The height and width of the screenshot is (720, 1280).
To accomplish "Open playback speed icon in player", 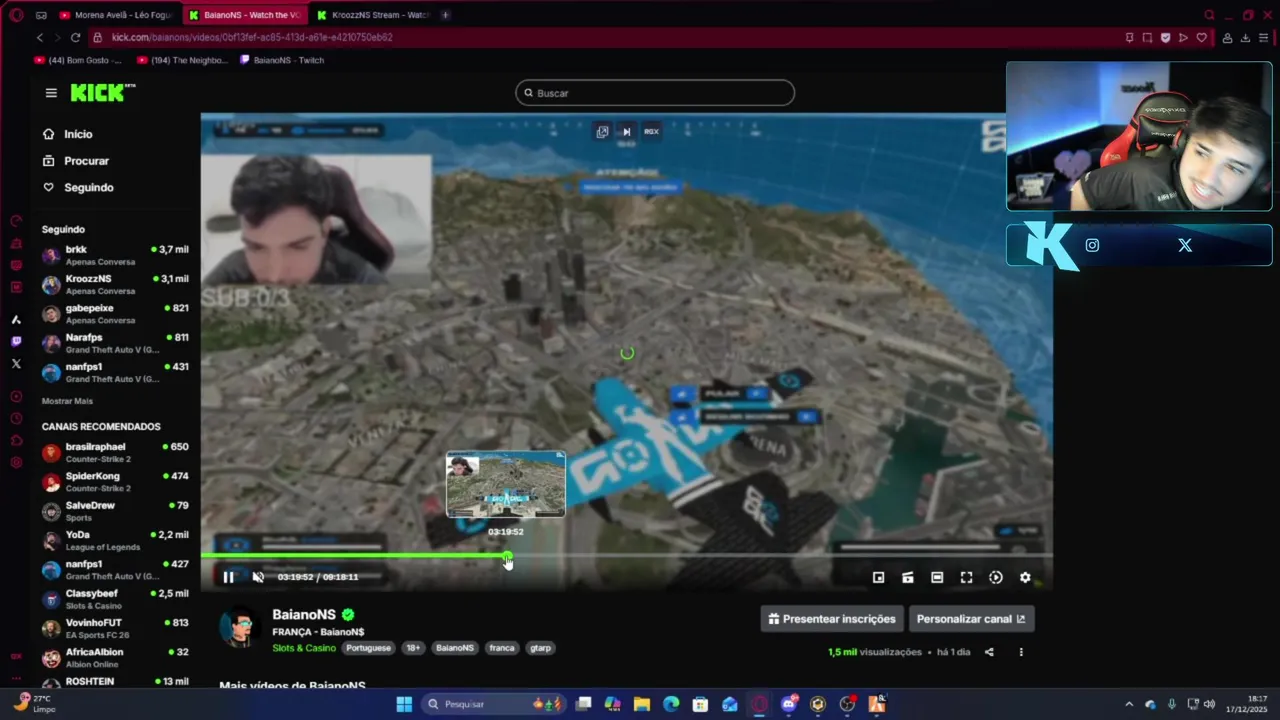I will coord(996,577).
